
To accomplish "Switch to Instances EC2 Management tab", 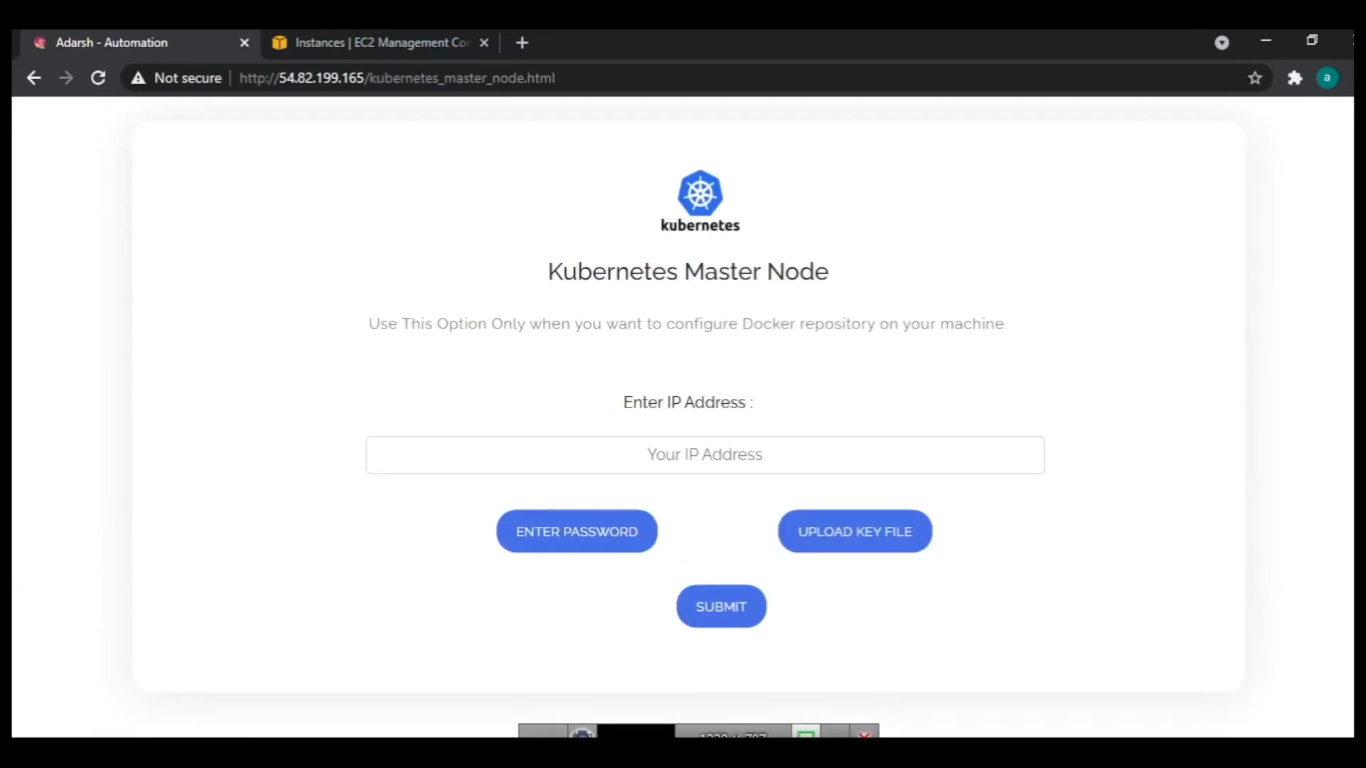I will coord(381,43).
